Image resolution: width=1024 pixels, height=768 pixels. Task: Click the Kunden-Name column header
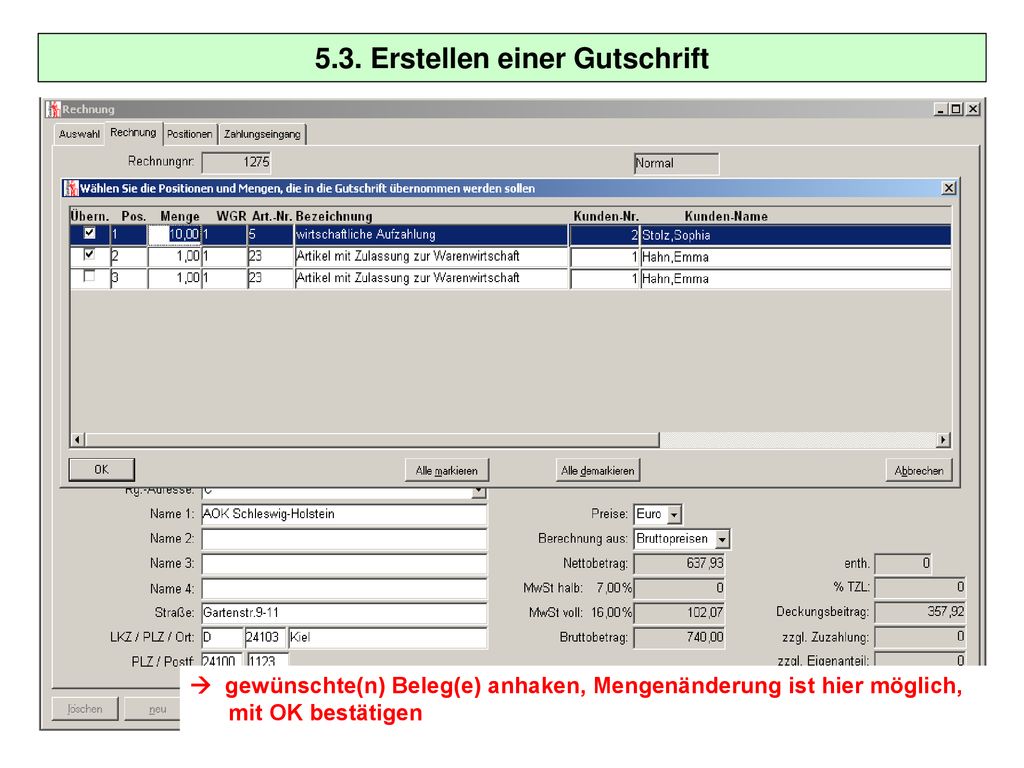coord(726,216)
